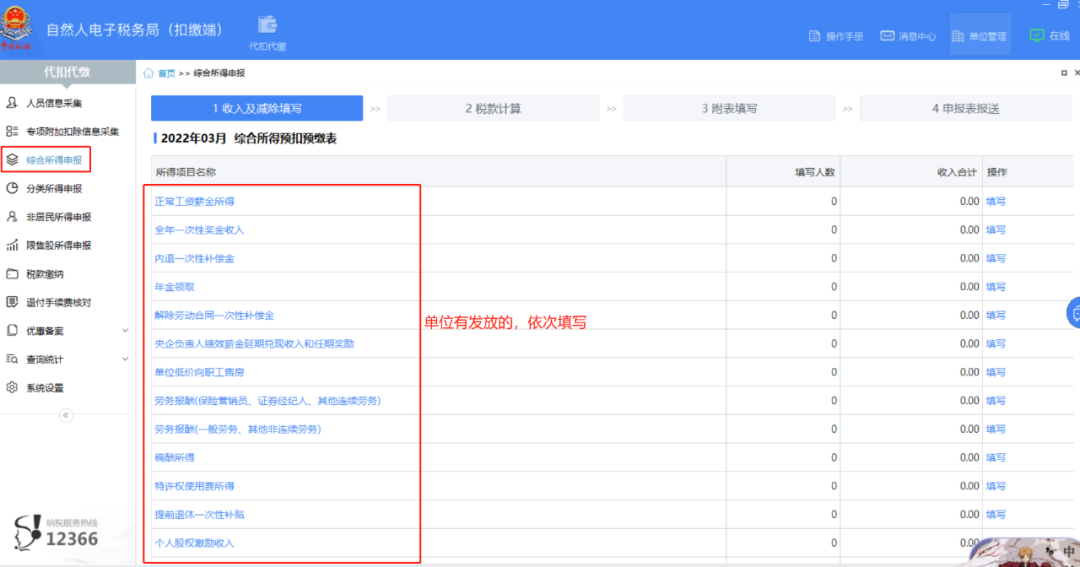1080x567 pixels.
Task: Open 年金领取 link
Action: pos(174,287)
